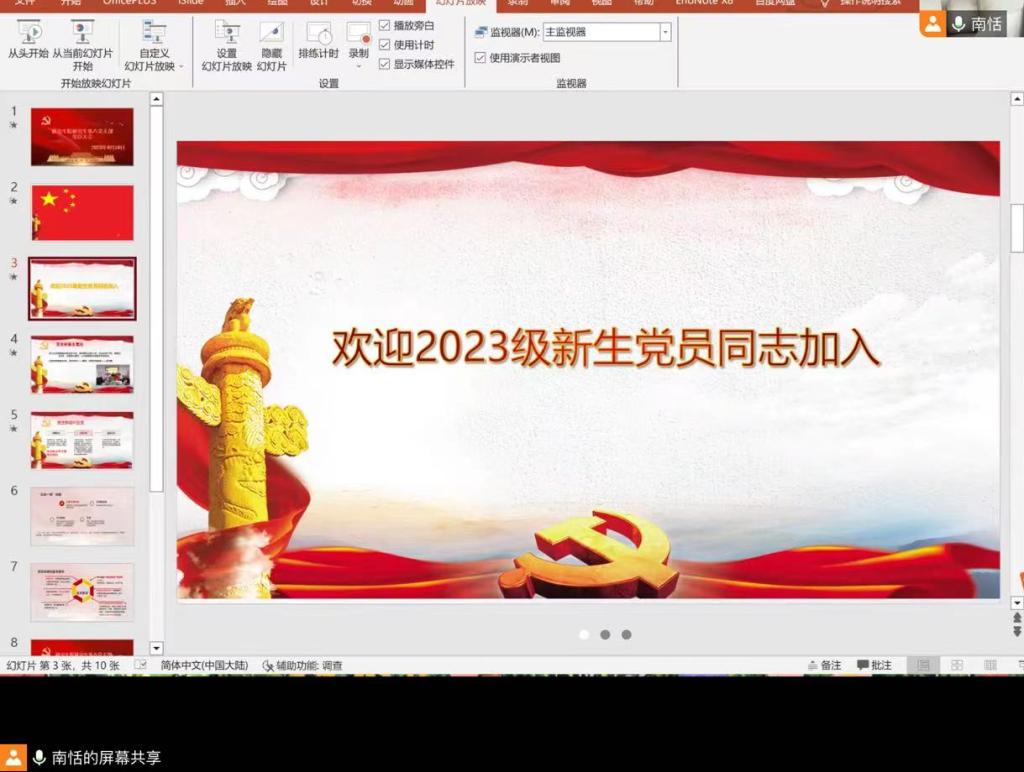Switch to the iSlide ribbon tab
Screen dimensions: 1024x772
tap(191, 3)
